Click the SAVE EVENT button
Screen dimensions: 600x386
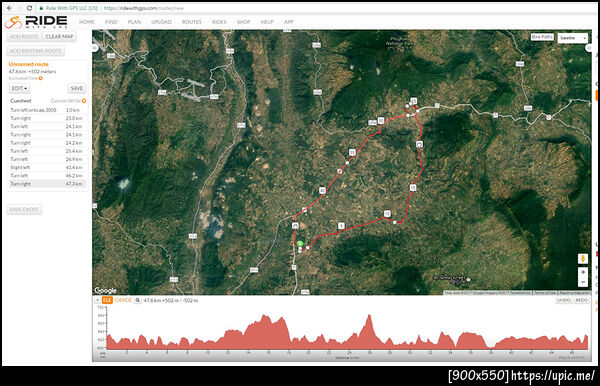coord(24,210)
